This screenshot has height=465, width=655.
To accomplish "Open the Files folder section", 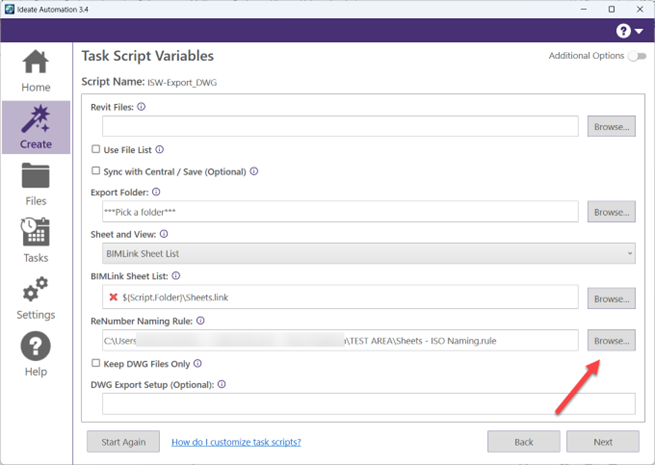I will pos(35,184).
